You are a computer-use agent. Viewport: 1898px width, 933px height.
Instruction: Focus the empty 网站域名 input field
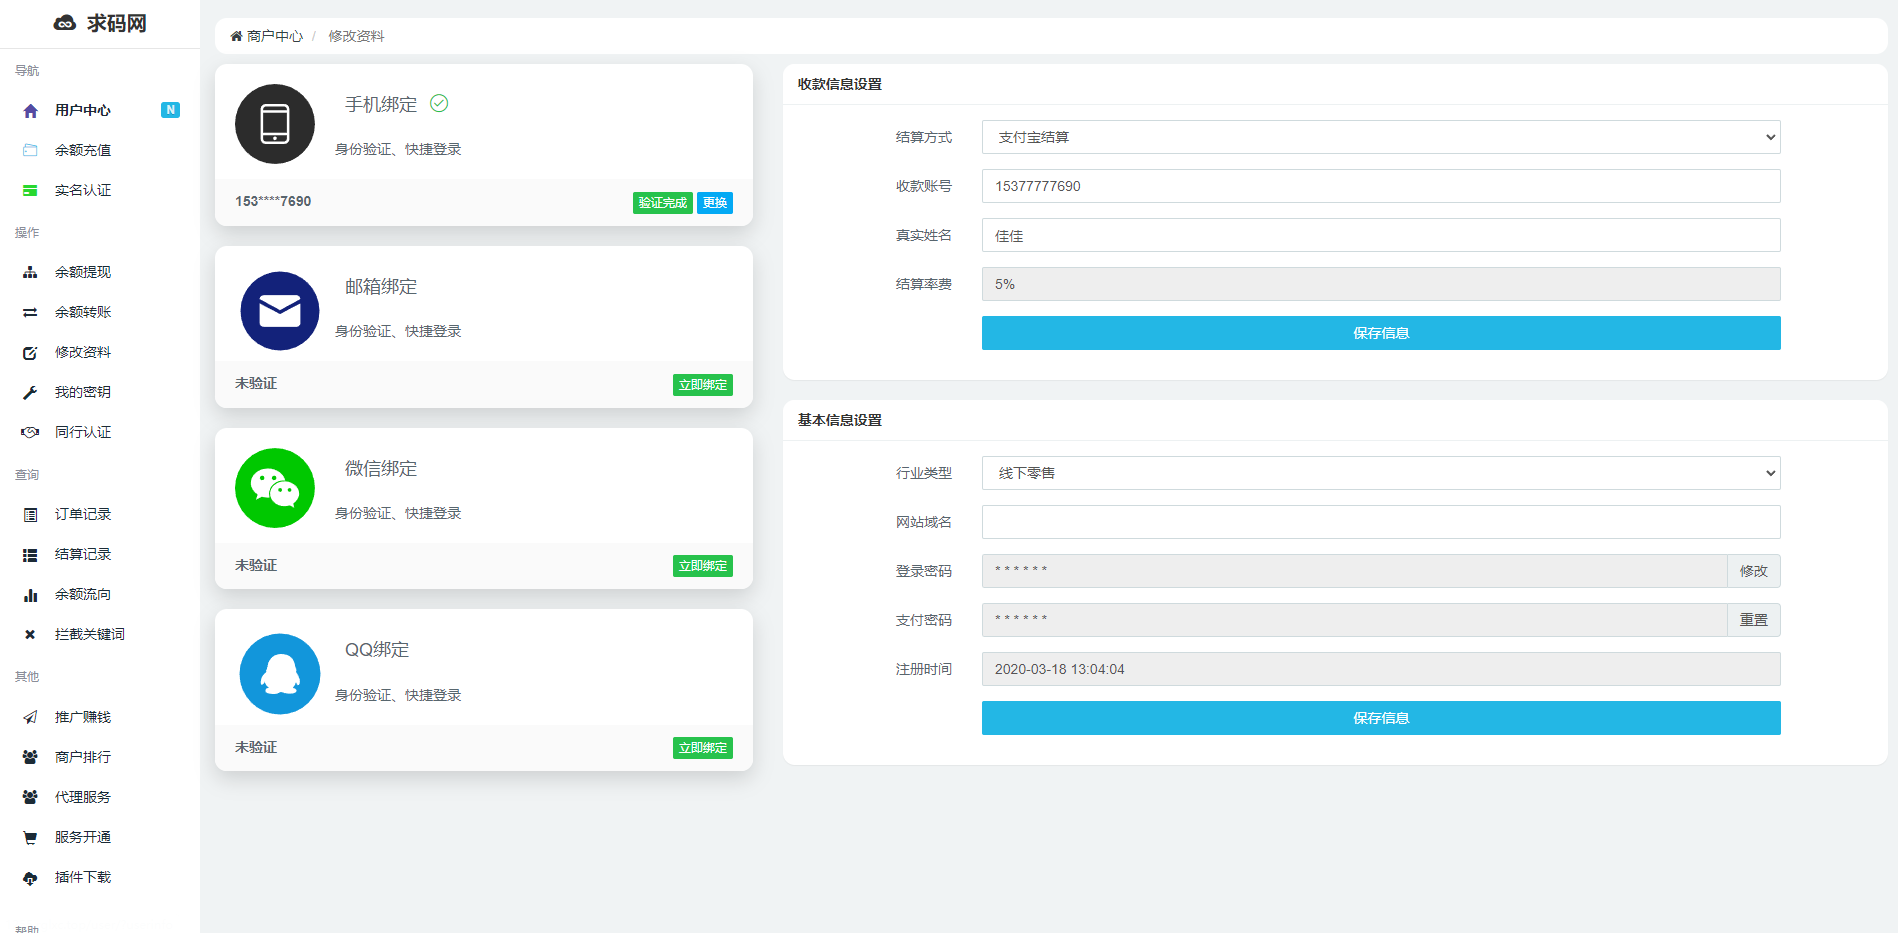pyautogui.click(x=1381, y=522)
